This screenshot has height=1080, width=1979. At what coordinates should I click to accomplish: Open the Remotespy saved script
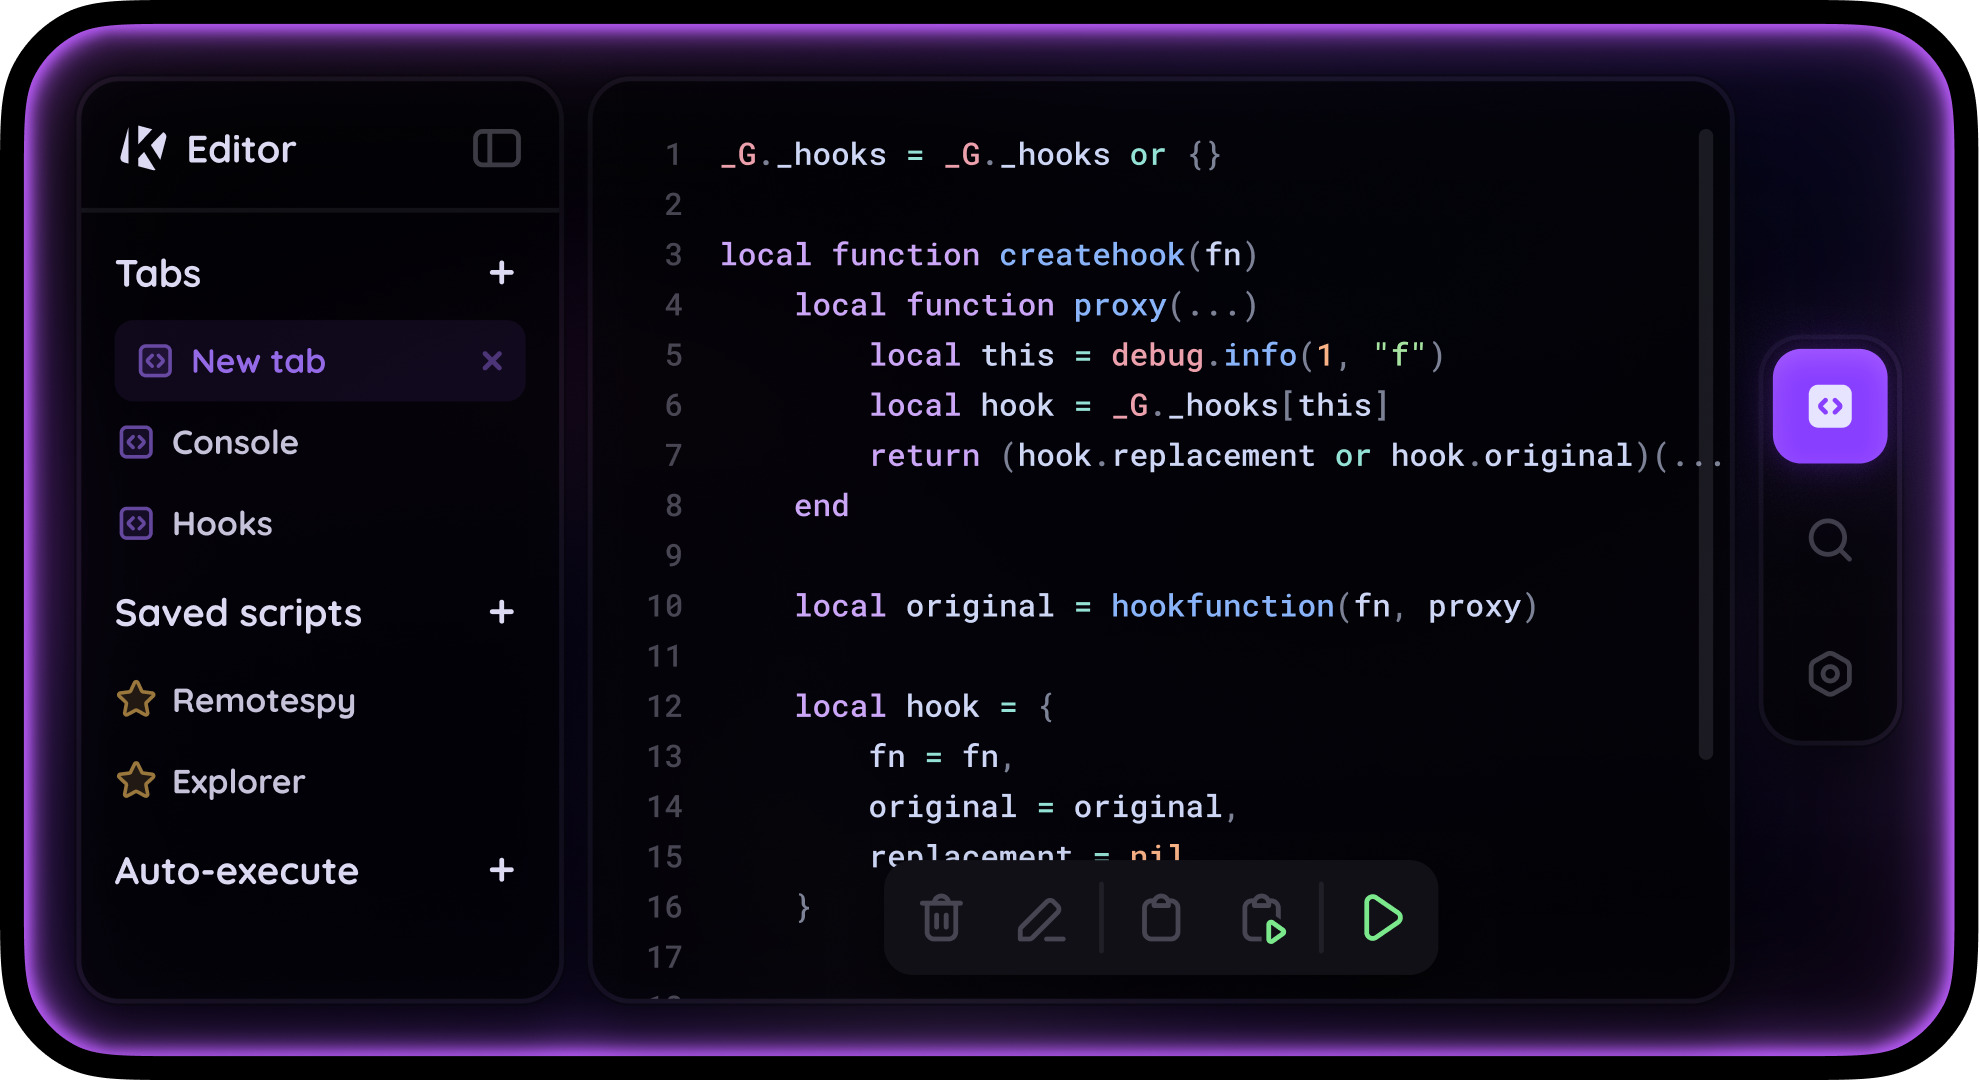263,701
